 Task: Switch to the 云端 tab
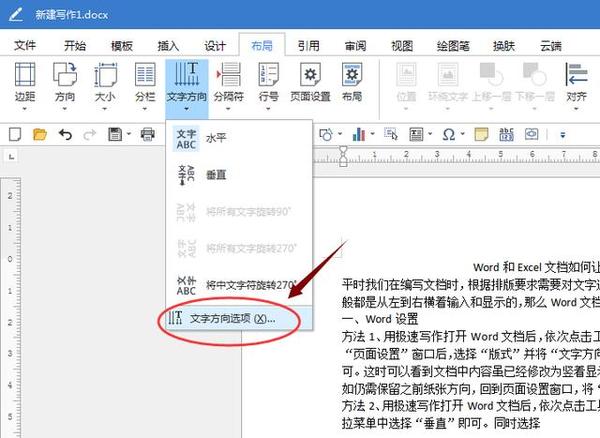coord(551,46)
